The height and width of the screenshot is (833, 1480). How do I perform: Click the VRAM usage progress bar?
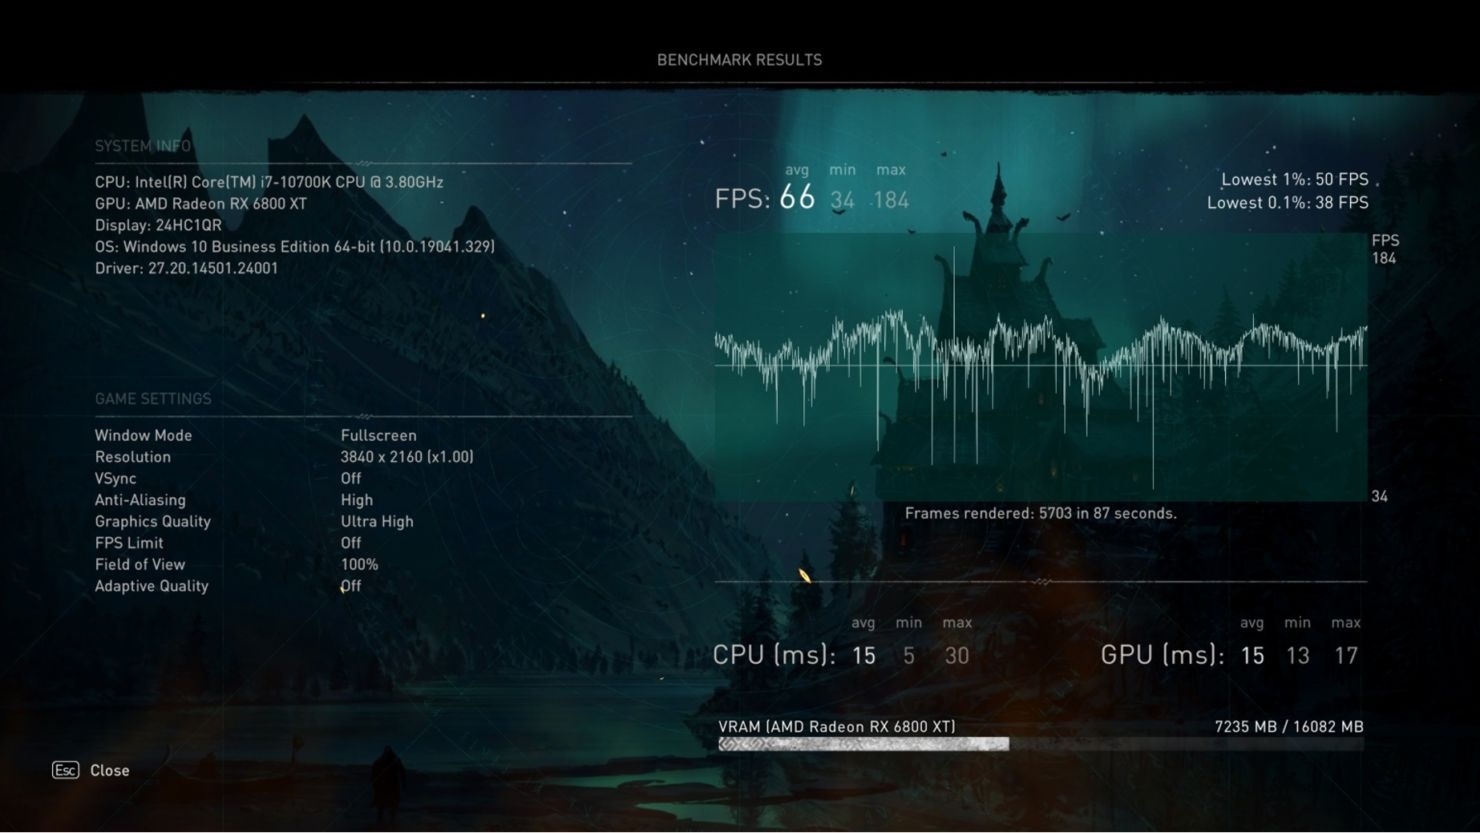(1041, 744)
